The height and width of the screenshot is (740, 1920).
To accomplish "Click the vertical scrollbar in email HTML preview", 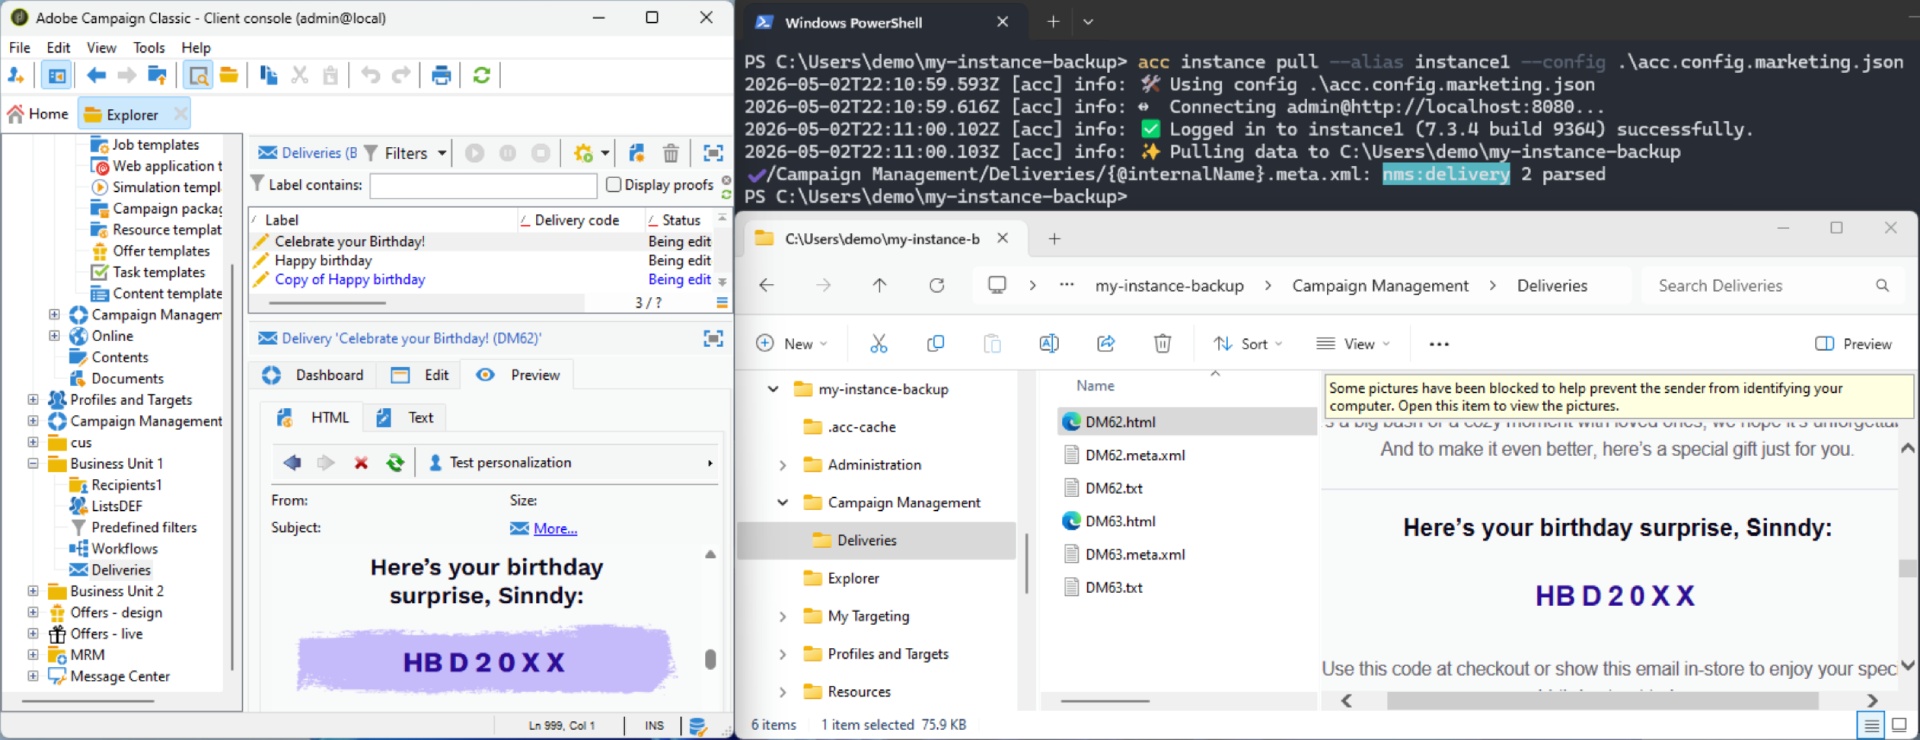I will coord(710,659).
